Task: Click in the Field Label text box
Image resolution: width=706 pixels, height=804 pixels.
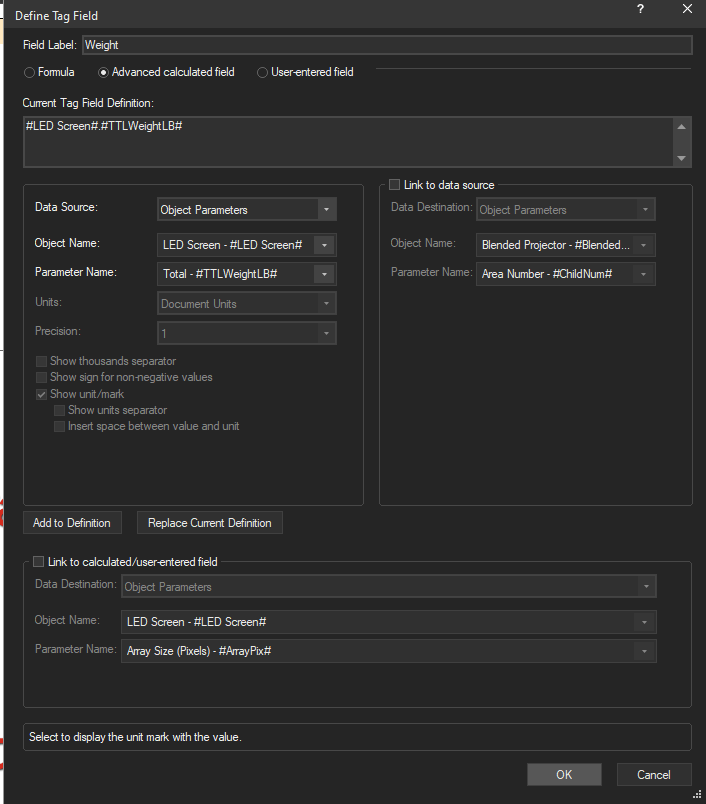Action: [386, 45]
